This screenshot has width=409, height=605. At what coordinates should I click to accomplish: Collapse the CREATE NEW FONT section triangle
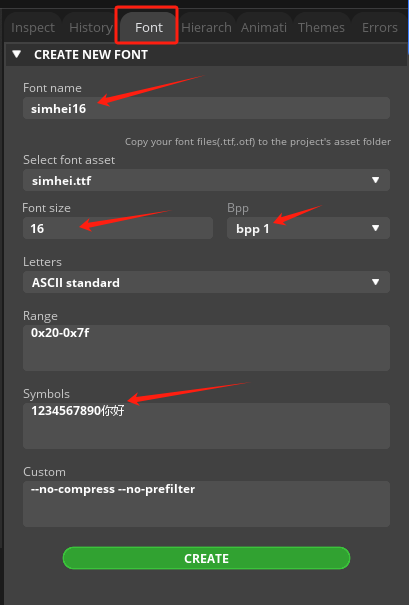[x=17, y=54]
